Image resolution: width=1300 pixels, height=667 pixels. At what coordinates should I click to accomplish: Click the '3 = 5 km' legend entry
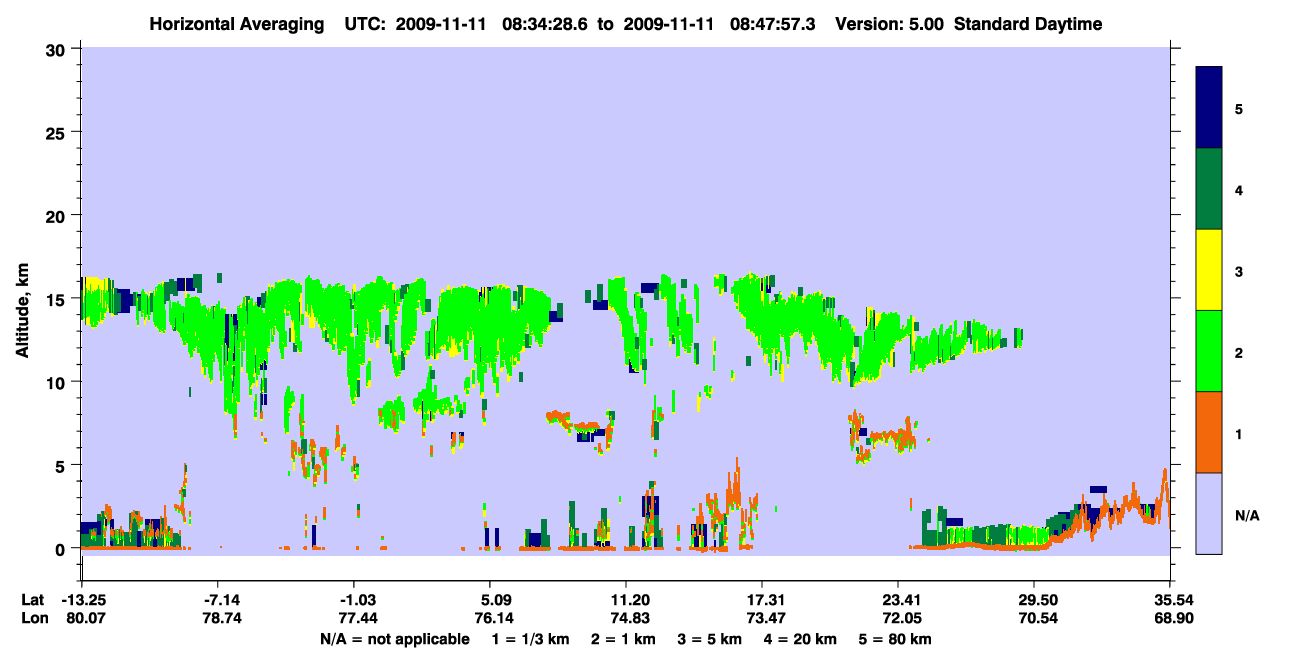pos(710,639)
